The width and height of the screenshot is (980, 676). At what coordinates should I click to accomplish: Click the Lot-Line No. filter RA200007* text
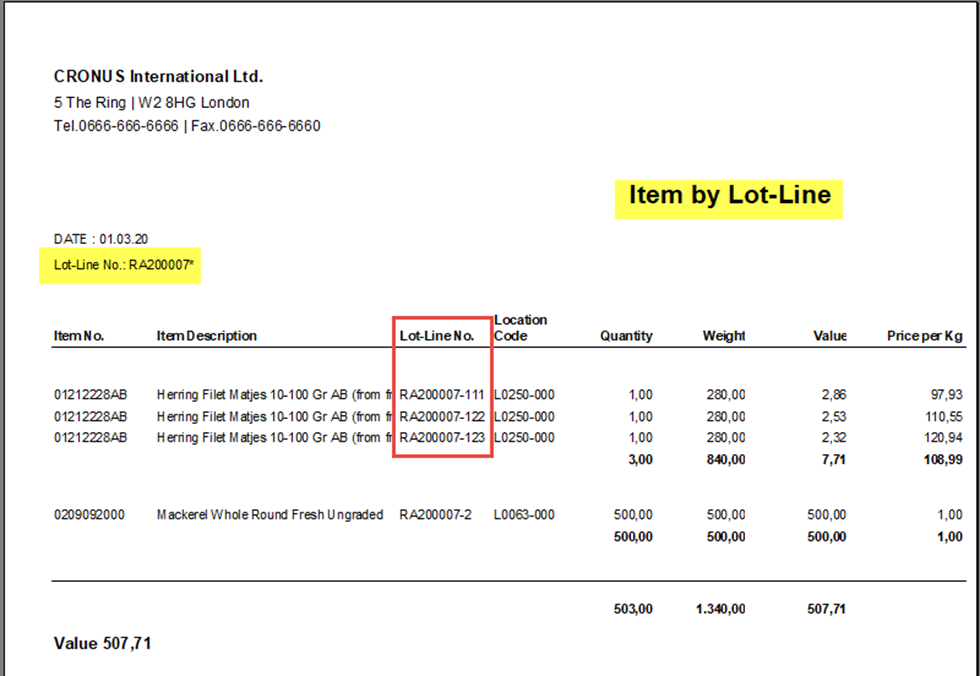click(x=120, y=266)
